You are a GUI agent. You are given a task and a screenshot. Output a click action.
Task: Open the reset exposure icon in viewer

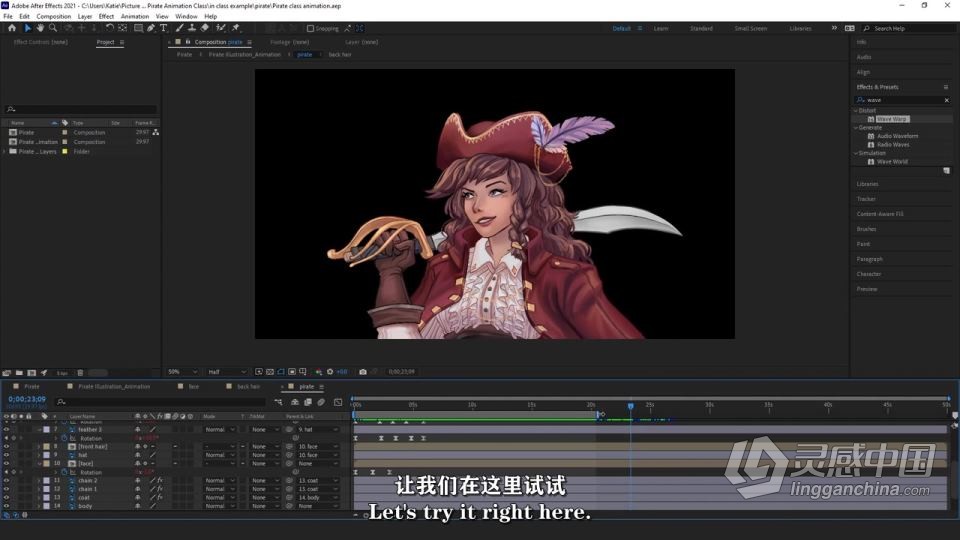click(330, 372)
